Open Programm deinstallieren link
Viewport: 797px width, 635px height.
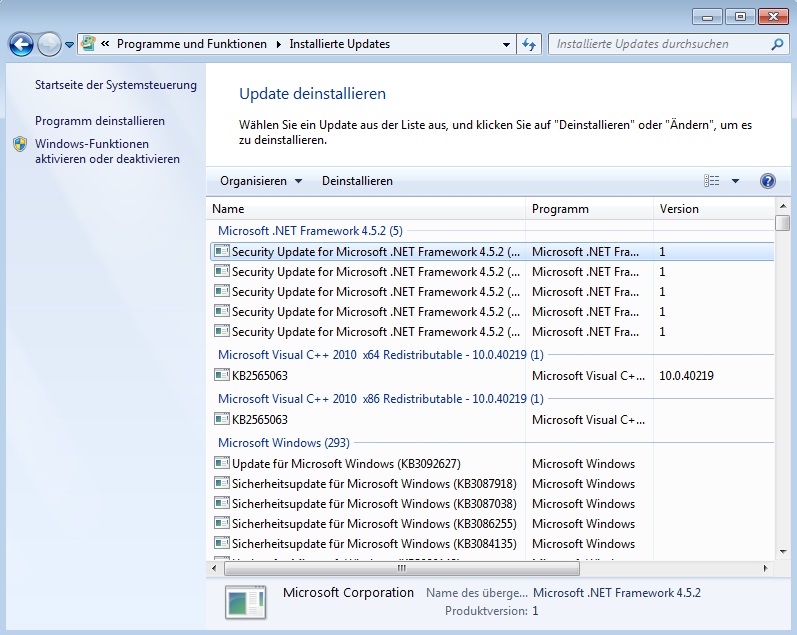point(100,121)
